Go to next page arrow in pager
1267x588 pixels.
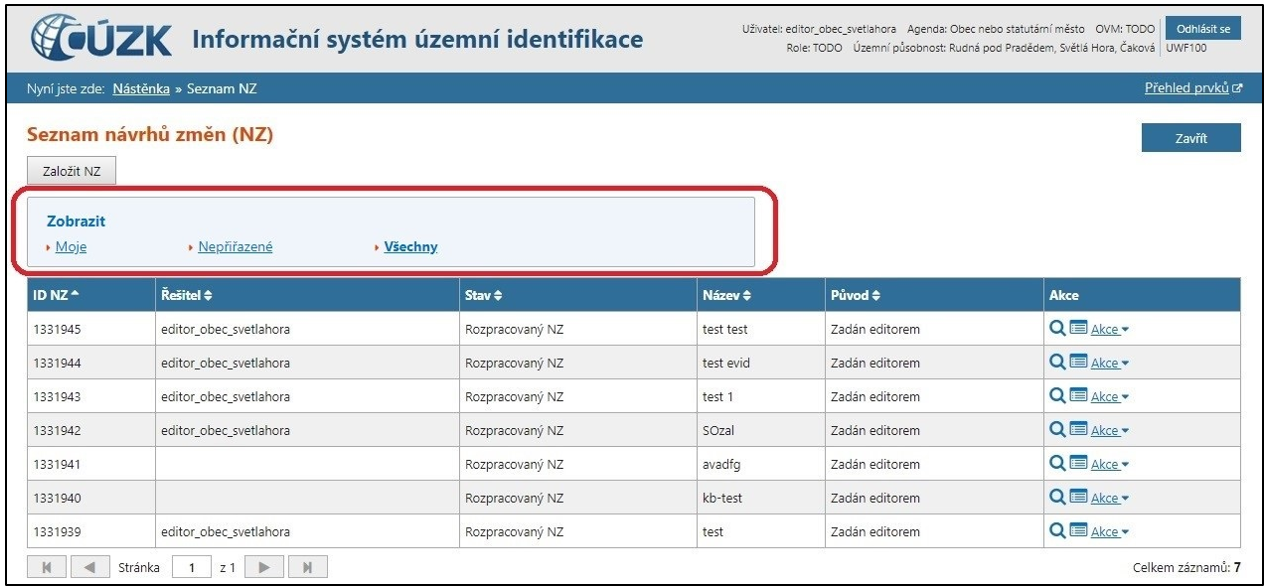point(265,568)
